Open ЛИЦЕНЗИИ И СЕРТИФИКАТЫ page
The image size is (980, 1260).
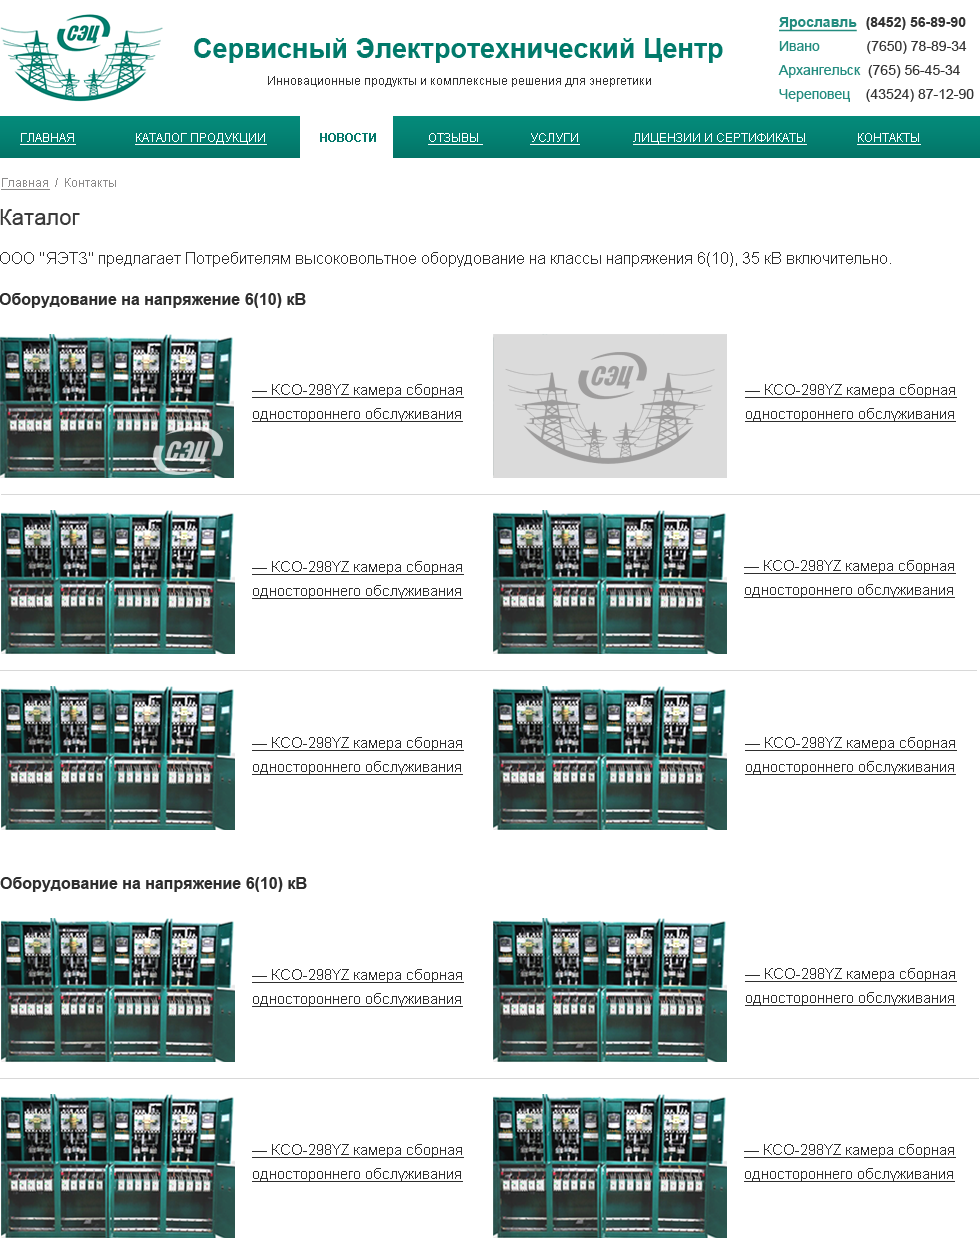pyautogui.click(x=719, y=138)
